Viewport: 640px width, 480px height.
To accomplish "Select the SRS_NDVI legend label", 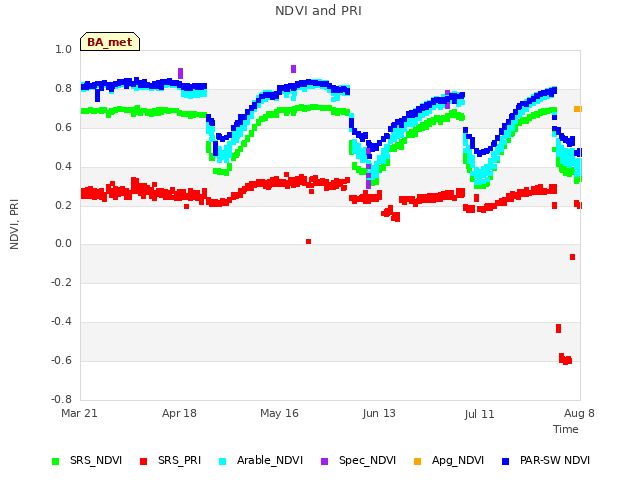I will (96, 460).
